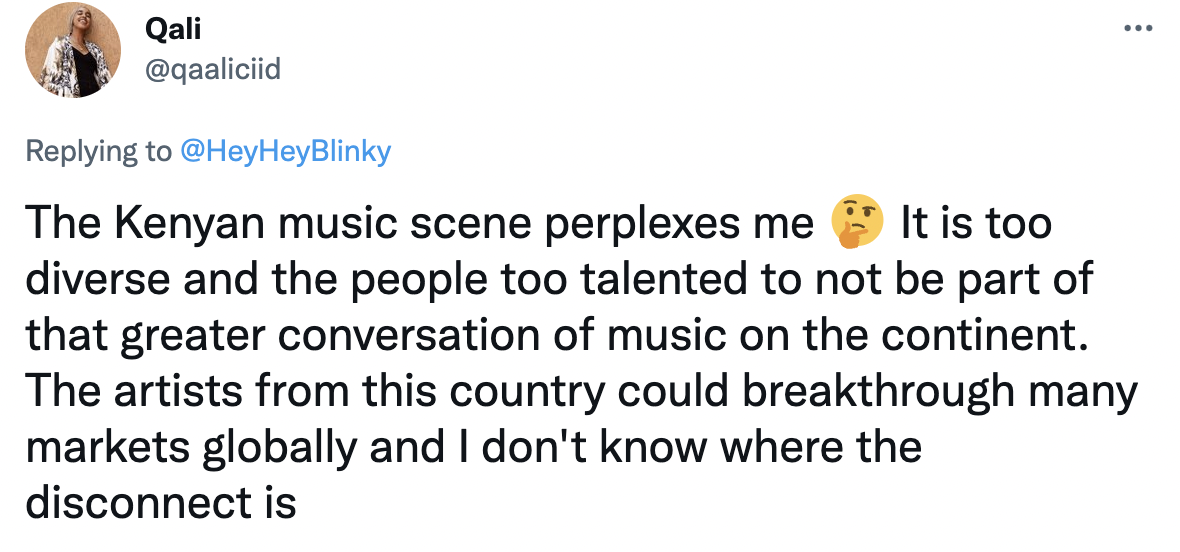The width and height of the screenshot is (1180, 552).
Task: Click the 'Replying to' label text
Action: [98, 151]
